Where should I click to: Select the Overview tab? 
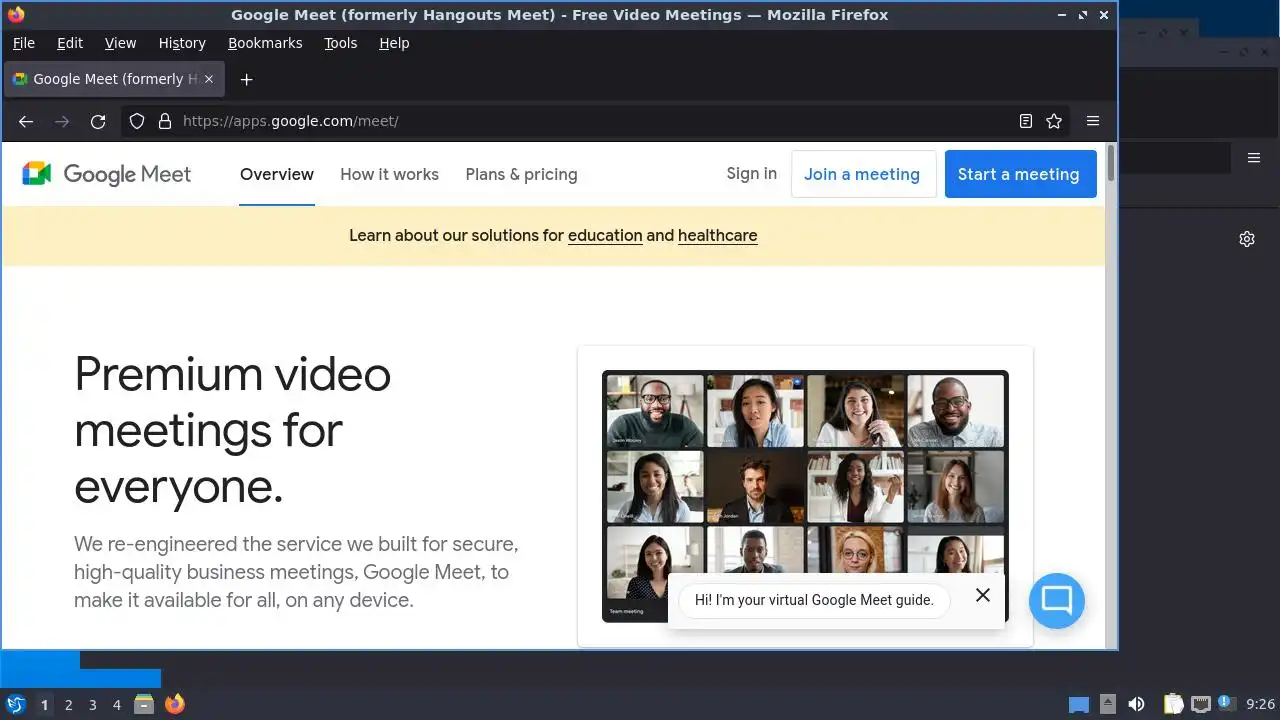(x=277, y=174)
